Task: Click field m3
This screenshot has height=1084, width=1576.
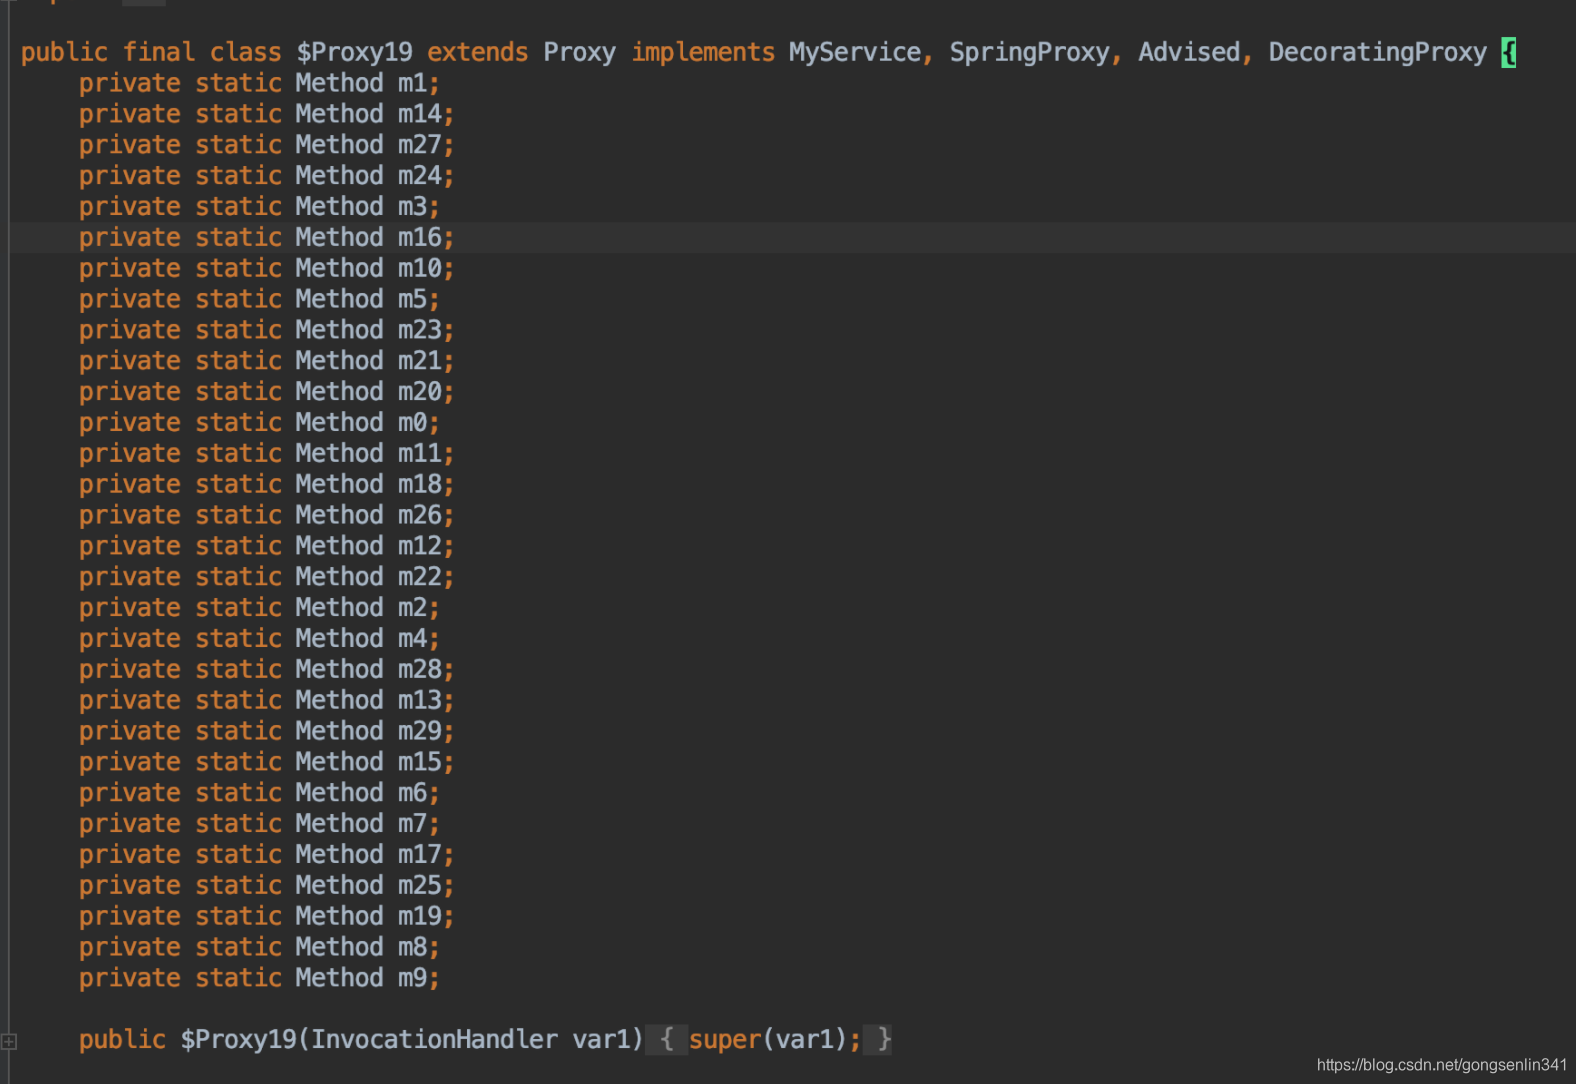Action: tap(412, 207)
